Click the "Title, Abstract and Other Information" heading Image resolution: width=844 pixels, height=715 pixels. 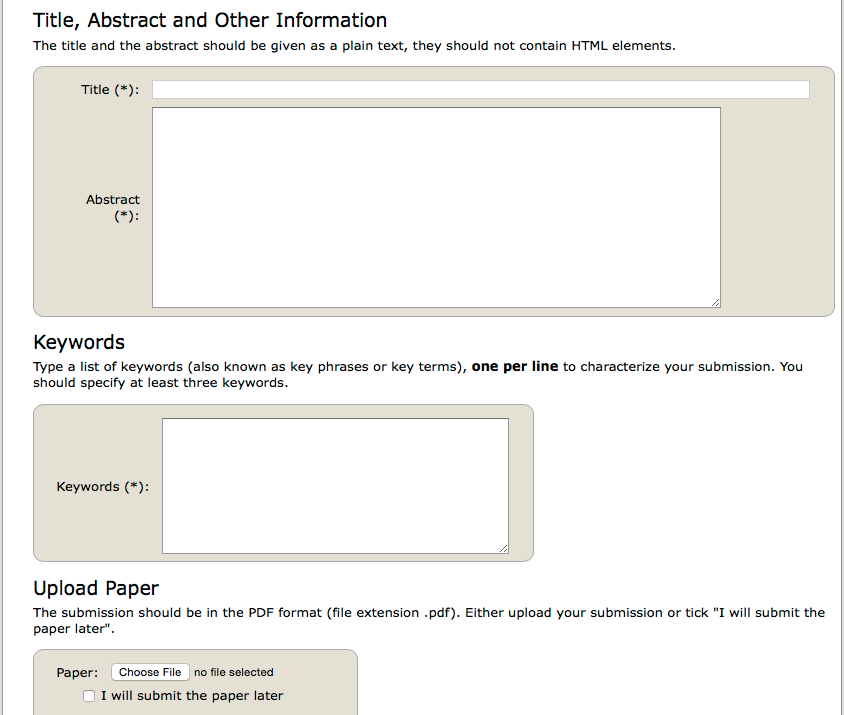[x=210, y=20]
